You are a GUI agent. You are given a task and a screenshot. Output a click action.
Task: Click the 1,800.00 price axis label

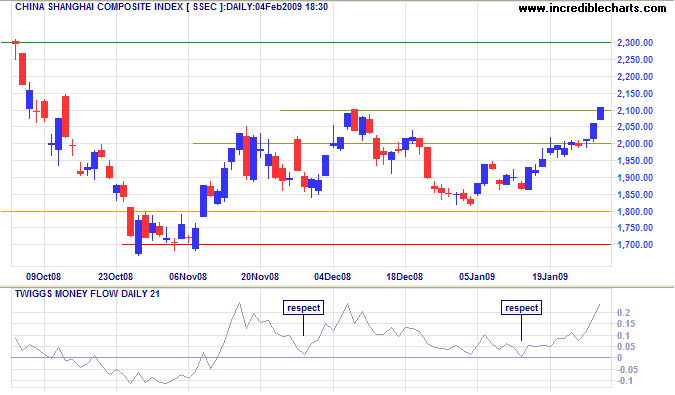pyautogui.click(x=635, y=211)
